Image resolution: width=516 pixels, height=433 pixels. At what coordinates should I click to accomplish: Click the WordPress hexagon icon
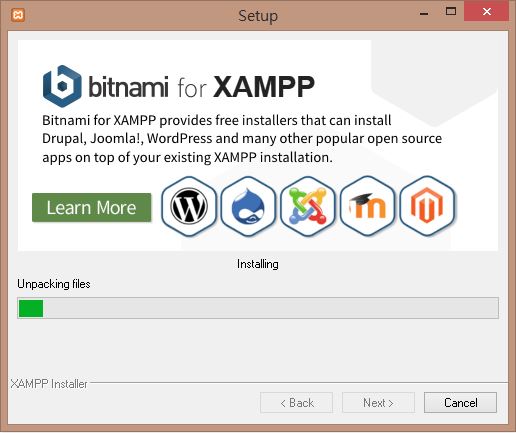[x=189, y=206]
